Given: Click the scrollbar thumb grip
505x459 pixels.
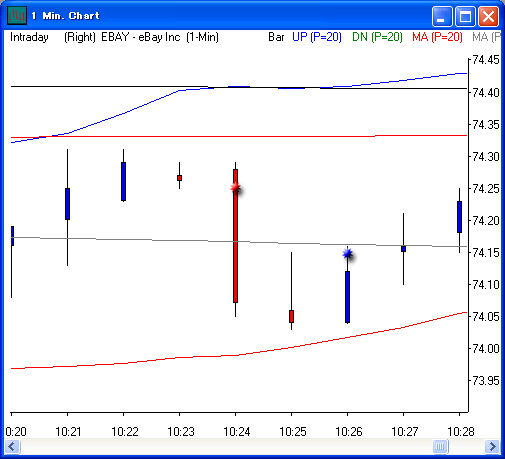Looking at the screenshot, I should pyautogui.click(x=440, y=446).
